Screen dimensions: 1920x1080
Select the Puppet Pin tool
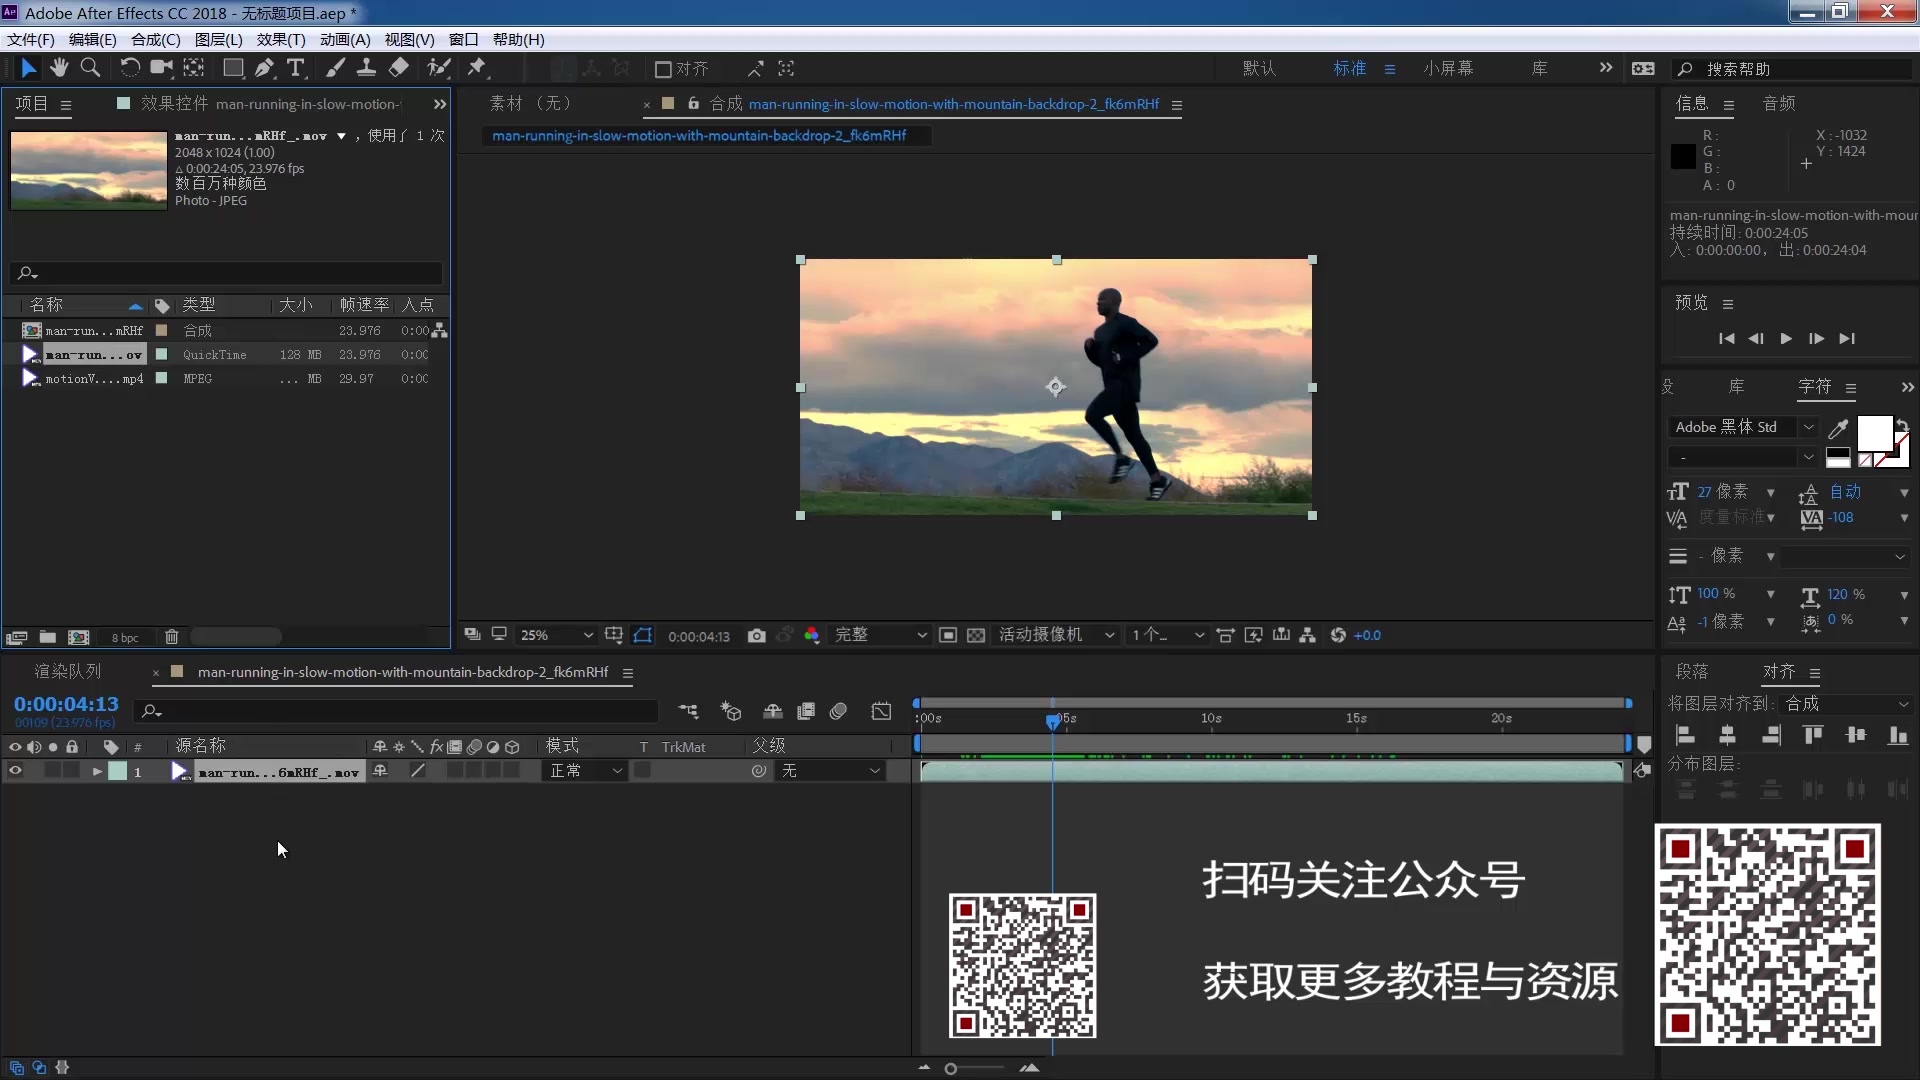tap(477, 68)
